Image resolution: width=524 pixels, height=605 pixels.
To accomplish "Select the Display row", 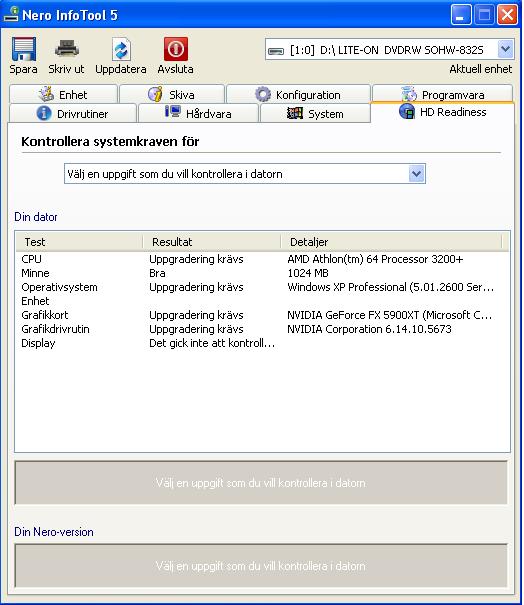I will [x=262, y=343].
